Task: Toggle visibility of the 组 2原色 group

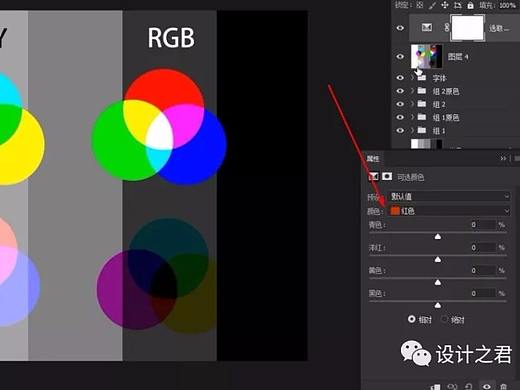Action: tap(400, 91)
